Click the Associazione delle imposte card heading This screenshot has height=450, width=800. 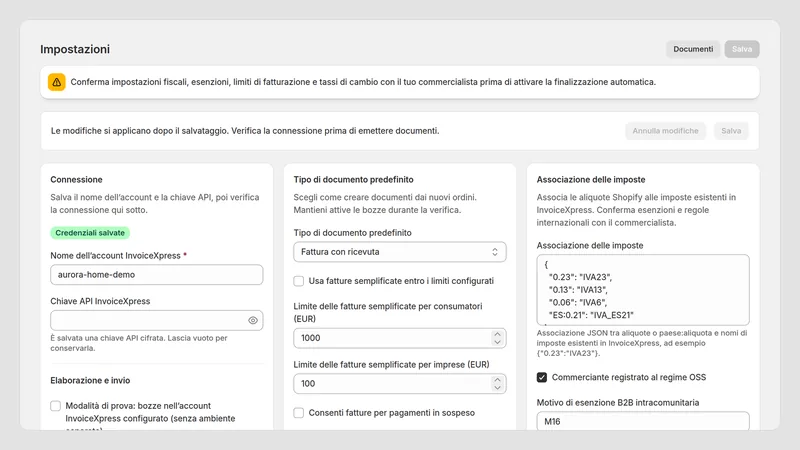(591, 180)
